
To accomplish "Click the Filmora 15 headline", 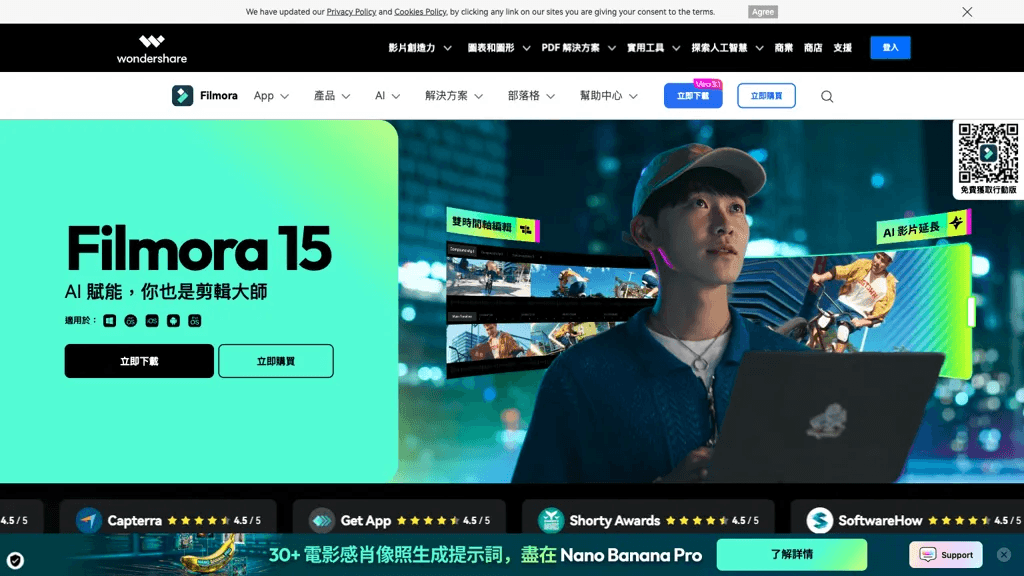I will [x=199, y=249].
